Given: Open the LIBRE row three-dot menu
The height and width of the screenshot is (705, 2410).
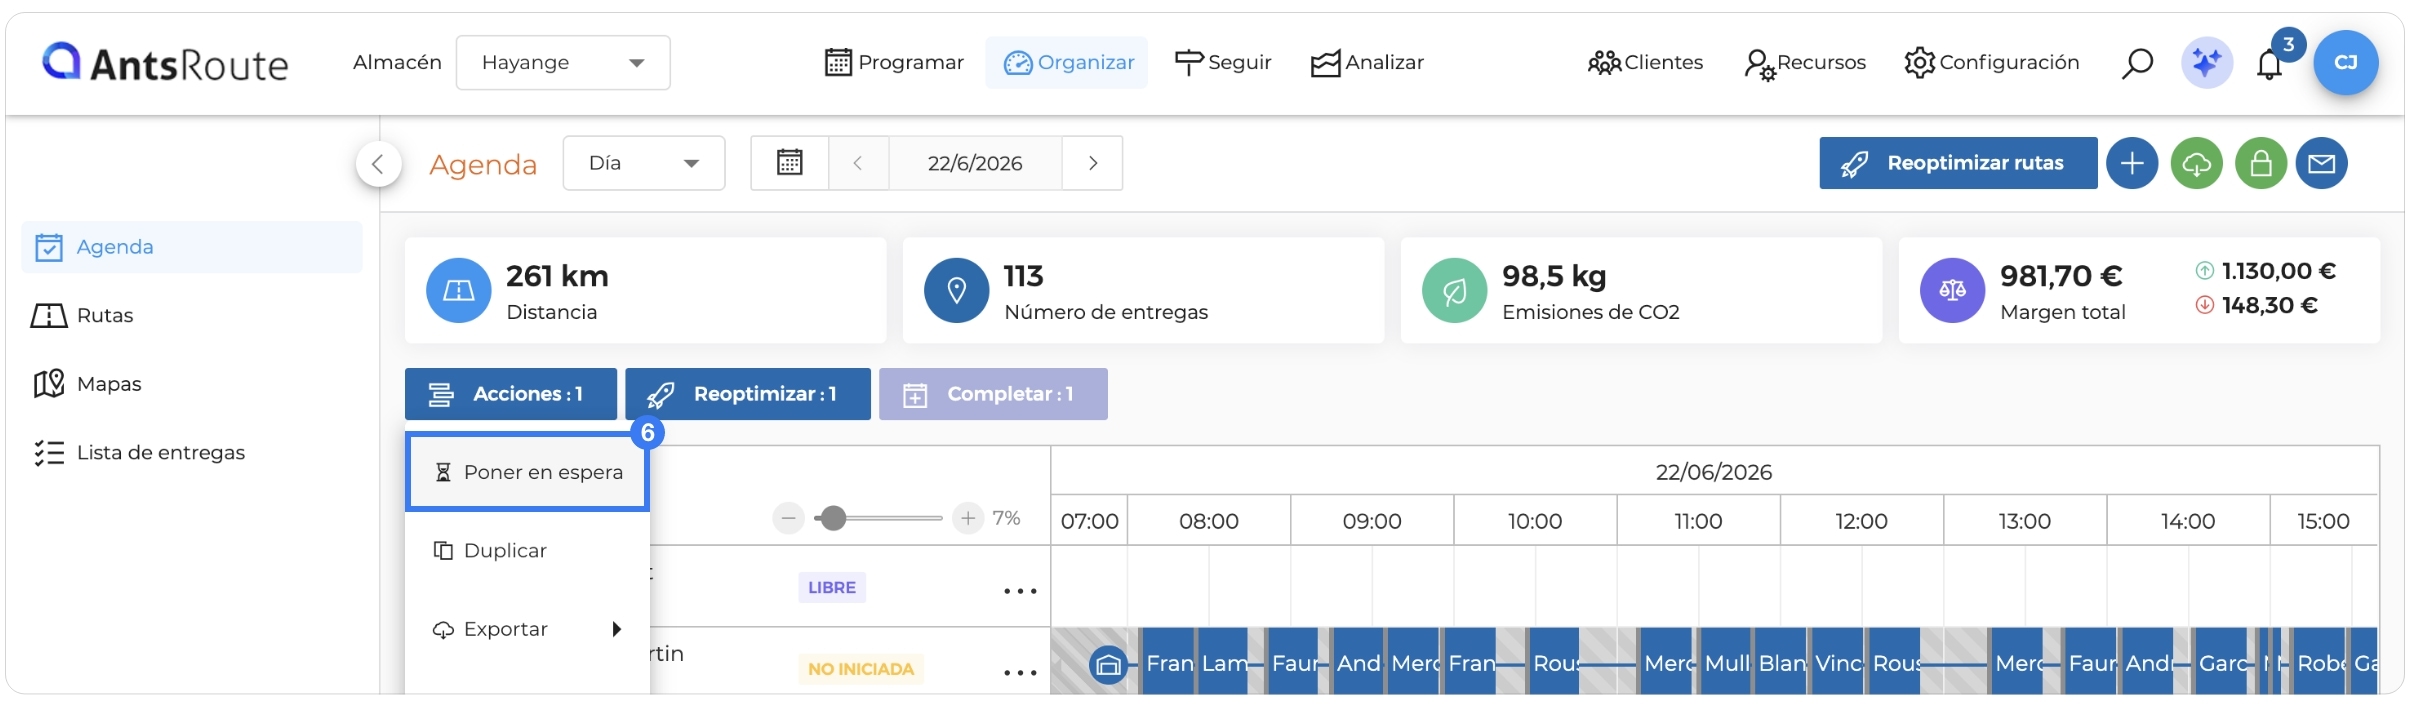Looking at the screenshot, I should tap(1020, 591).
